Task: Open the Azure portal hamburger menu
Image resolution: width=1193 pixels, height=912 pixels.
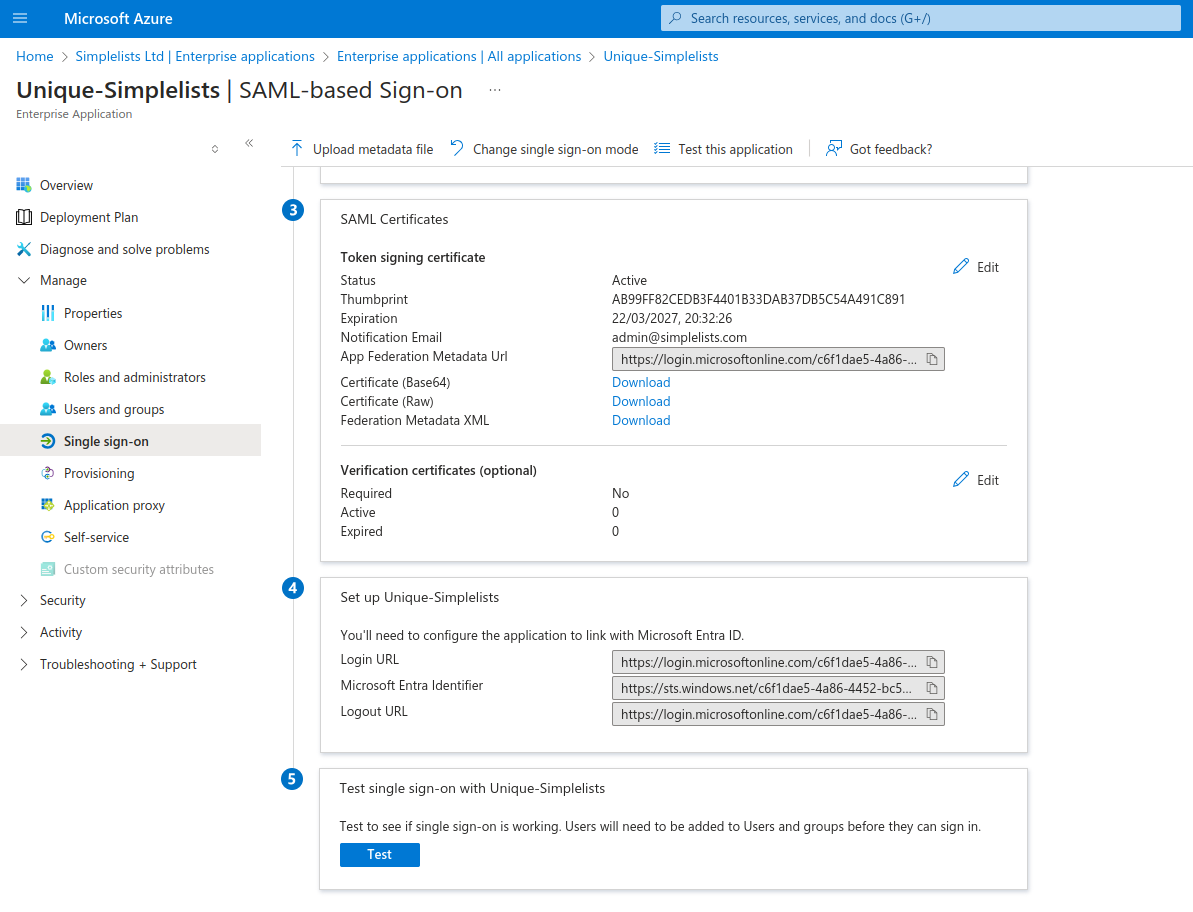Action: [21, 18]
